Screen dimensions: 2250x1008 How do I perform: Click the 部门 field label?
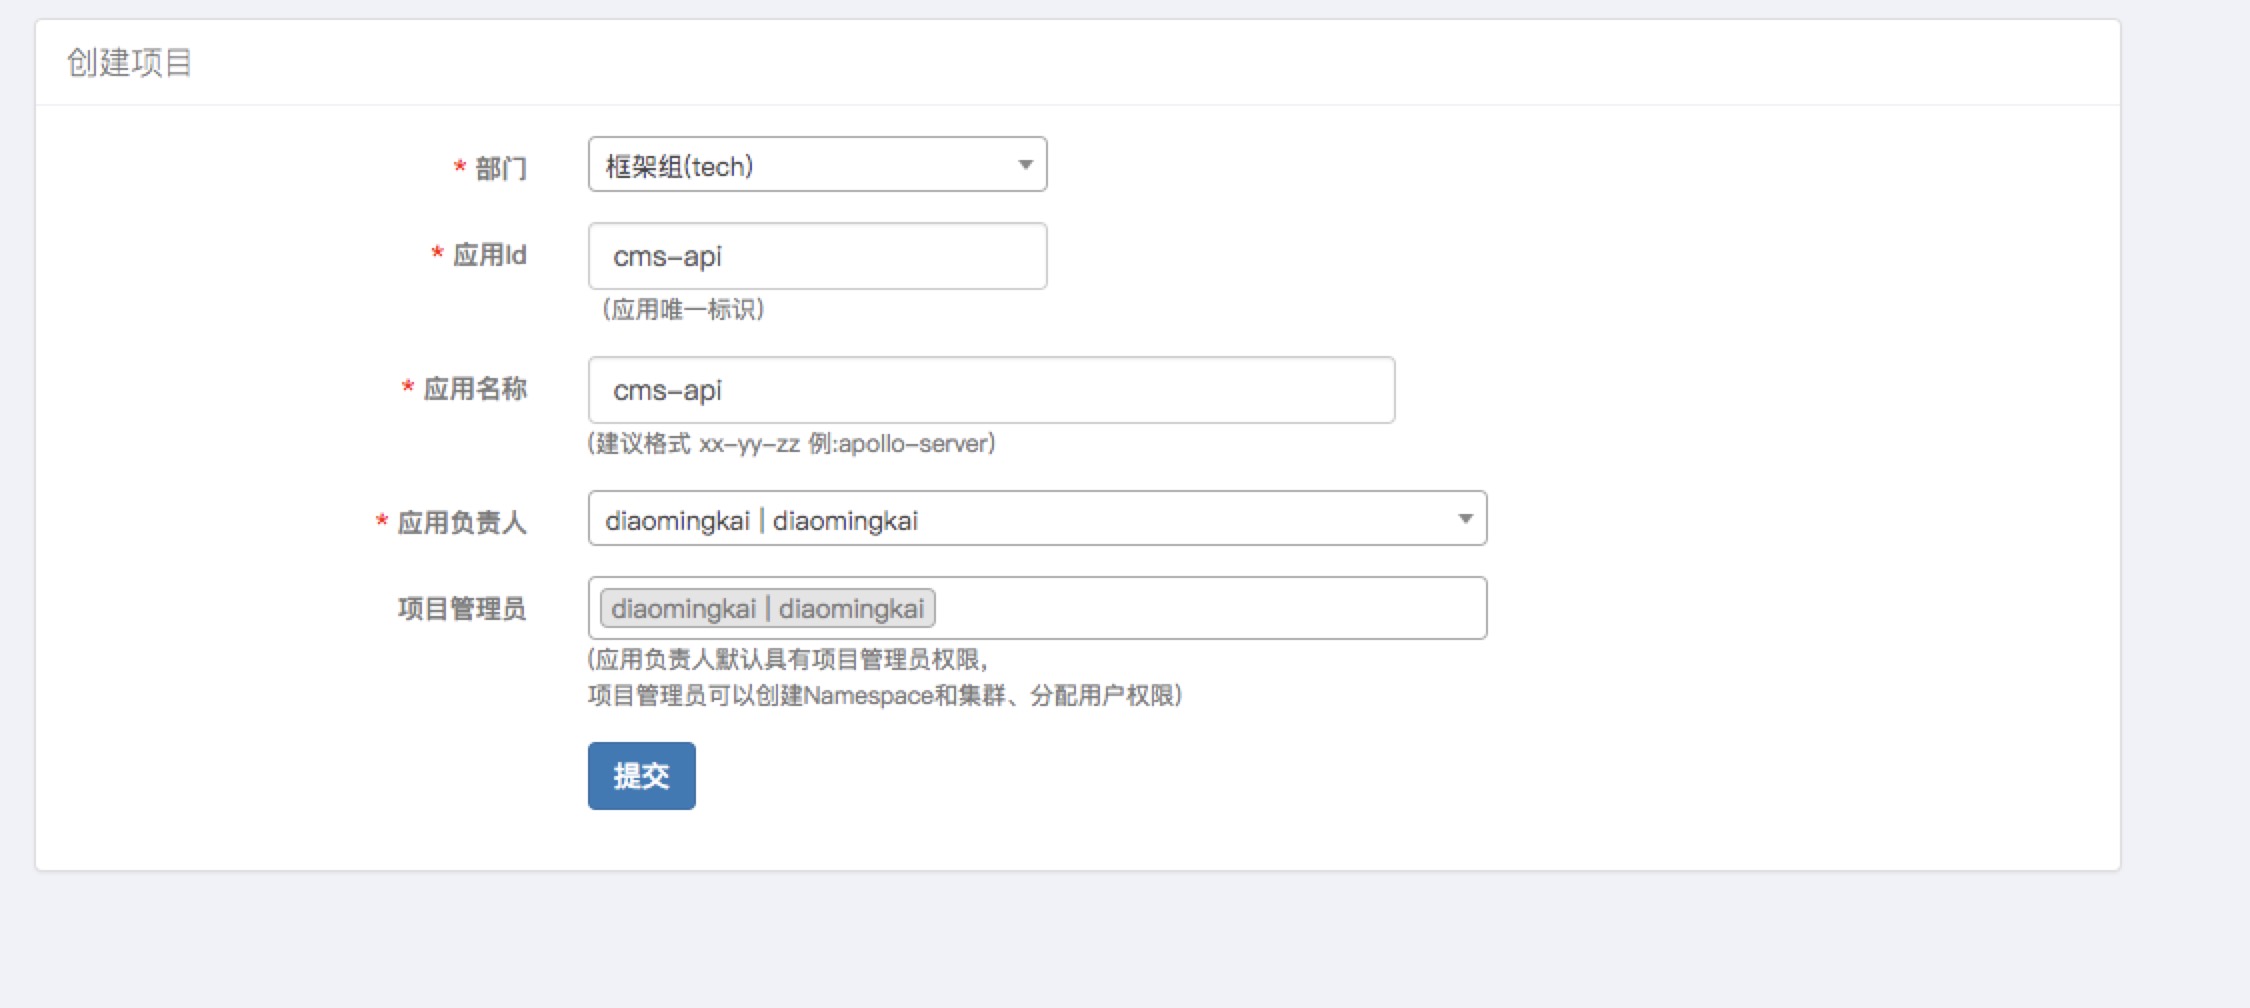click(x=500, y=168)
